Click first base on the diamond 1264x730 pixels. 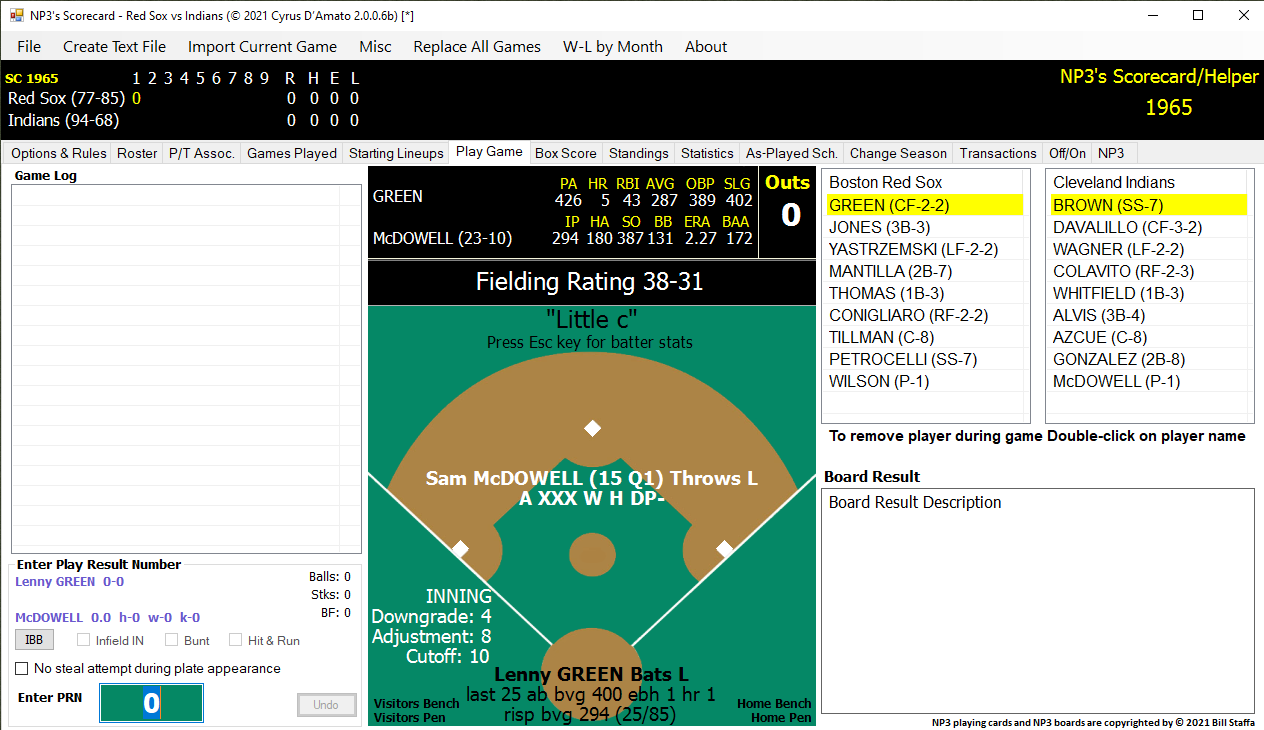725,549
